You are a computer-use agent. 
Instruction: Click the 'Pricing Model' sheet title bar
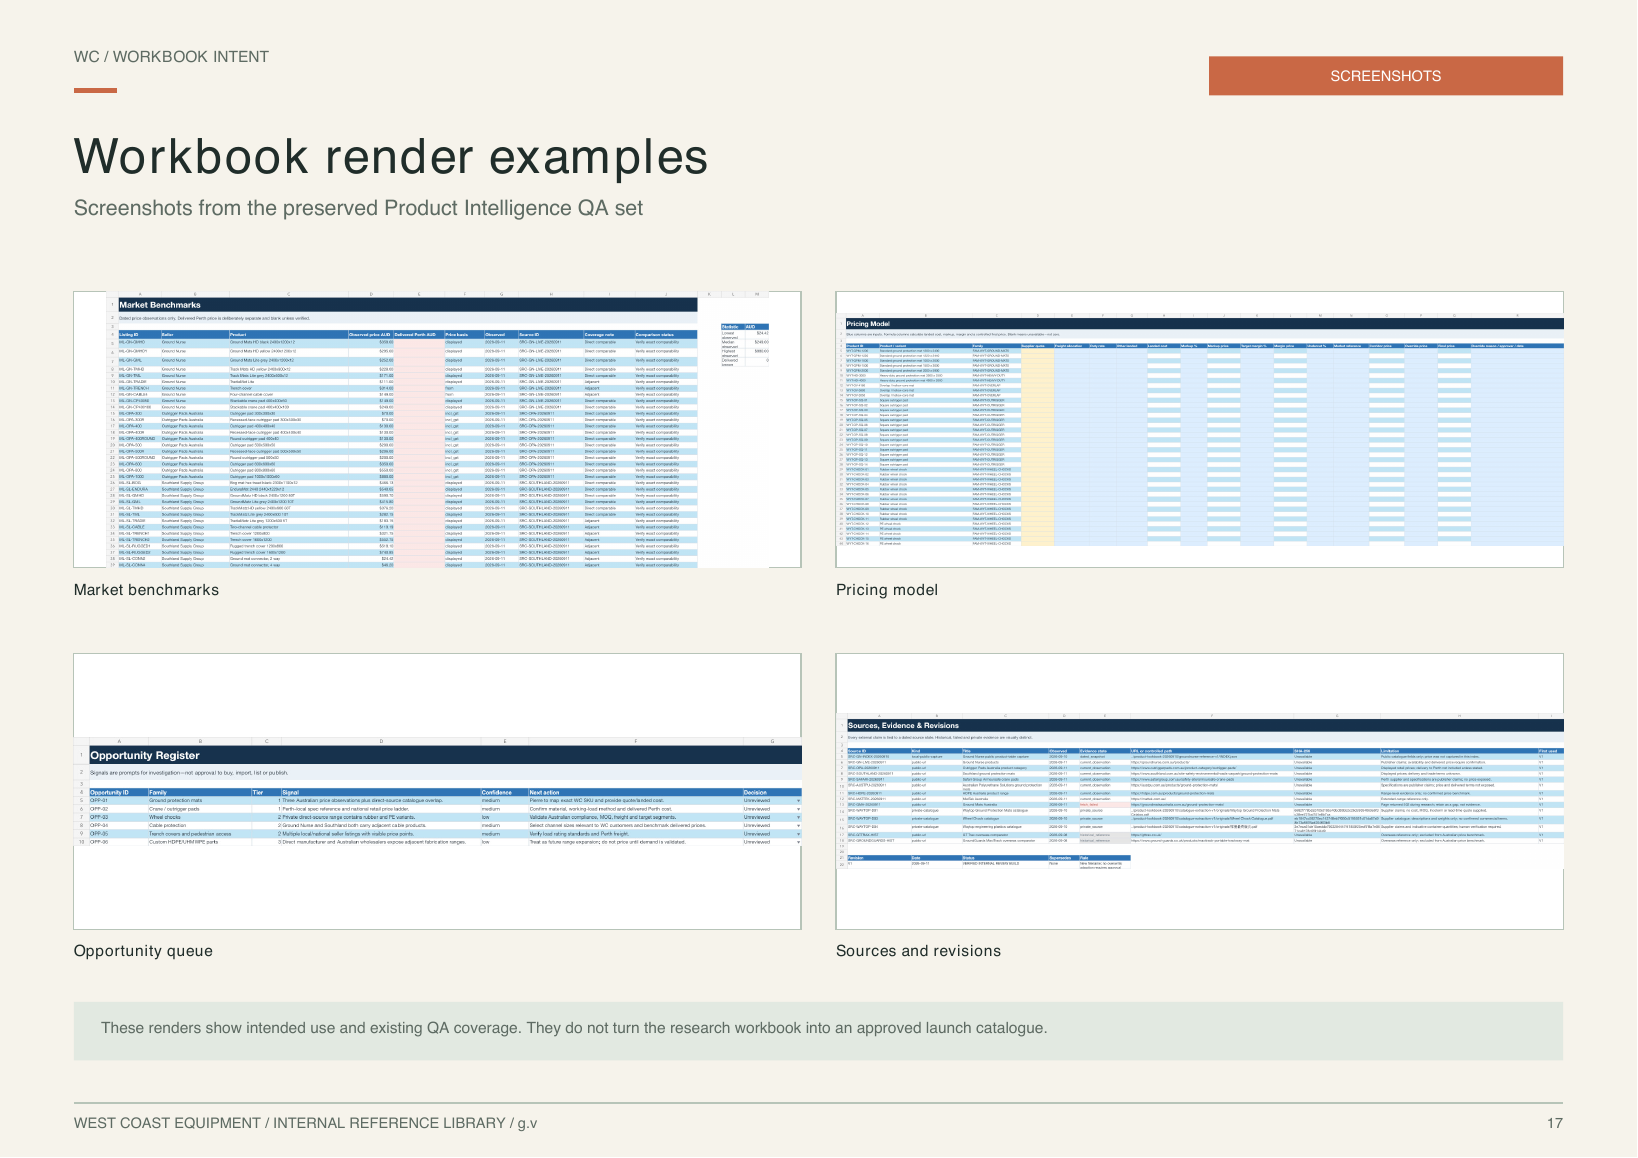[1204, 324]
